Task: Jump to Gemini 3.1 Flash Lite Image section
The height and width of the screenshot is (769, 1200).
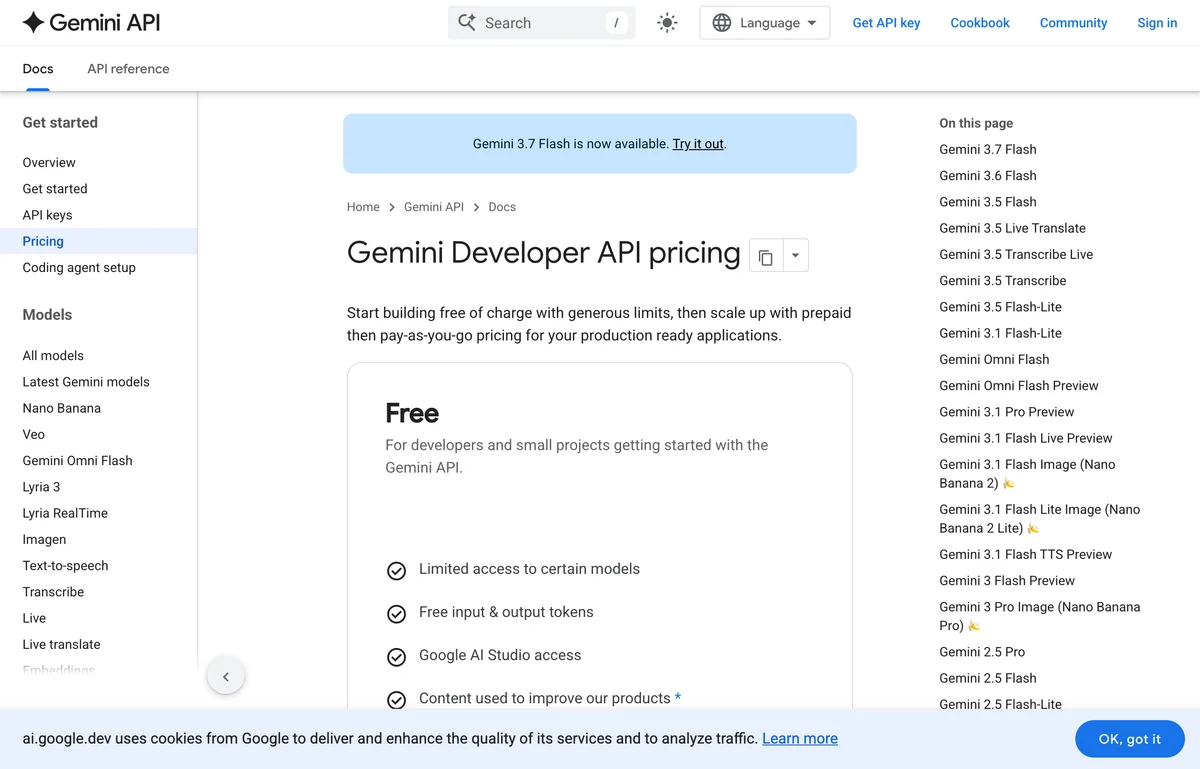Action: 1040,518
